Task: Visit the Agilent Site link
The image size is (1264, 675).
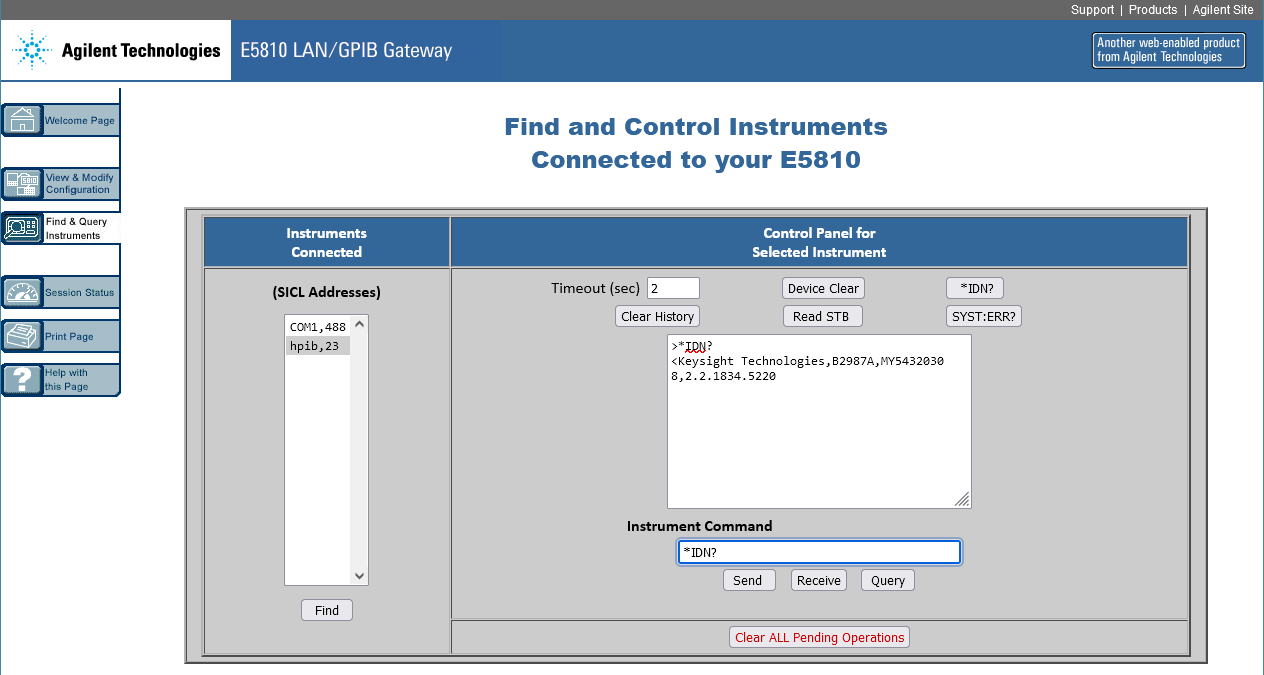Action: tap(1223, 10)
